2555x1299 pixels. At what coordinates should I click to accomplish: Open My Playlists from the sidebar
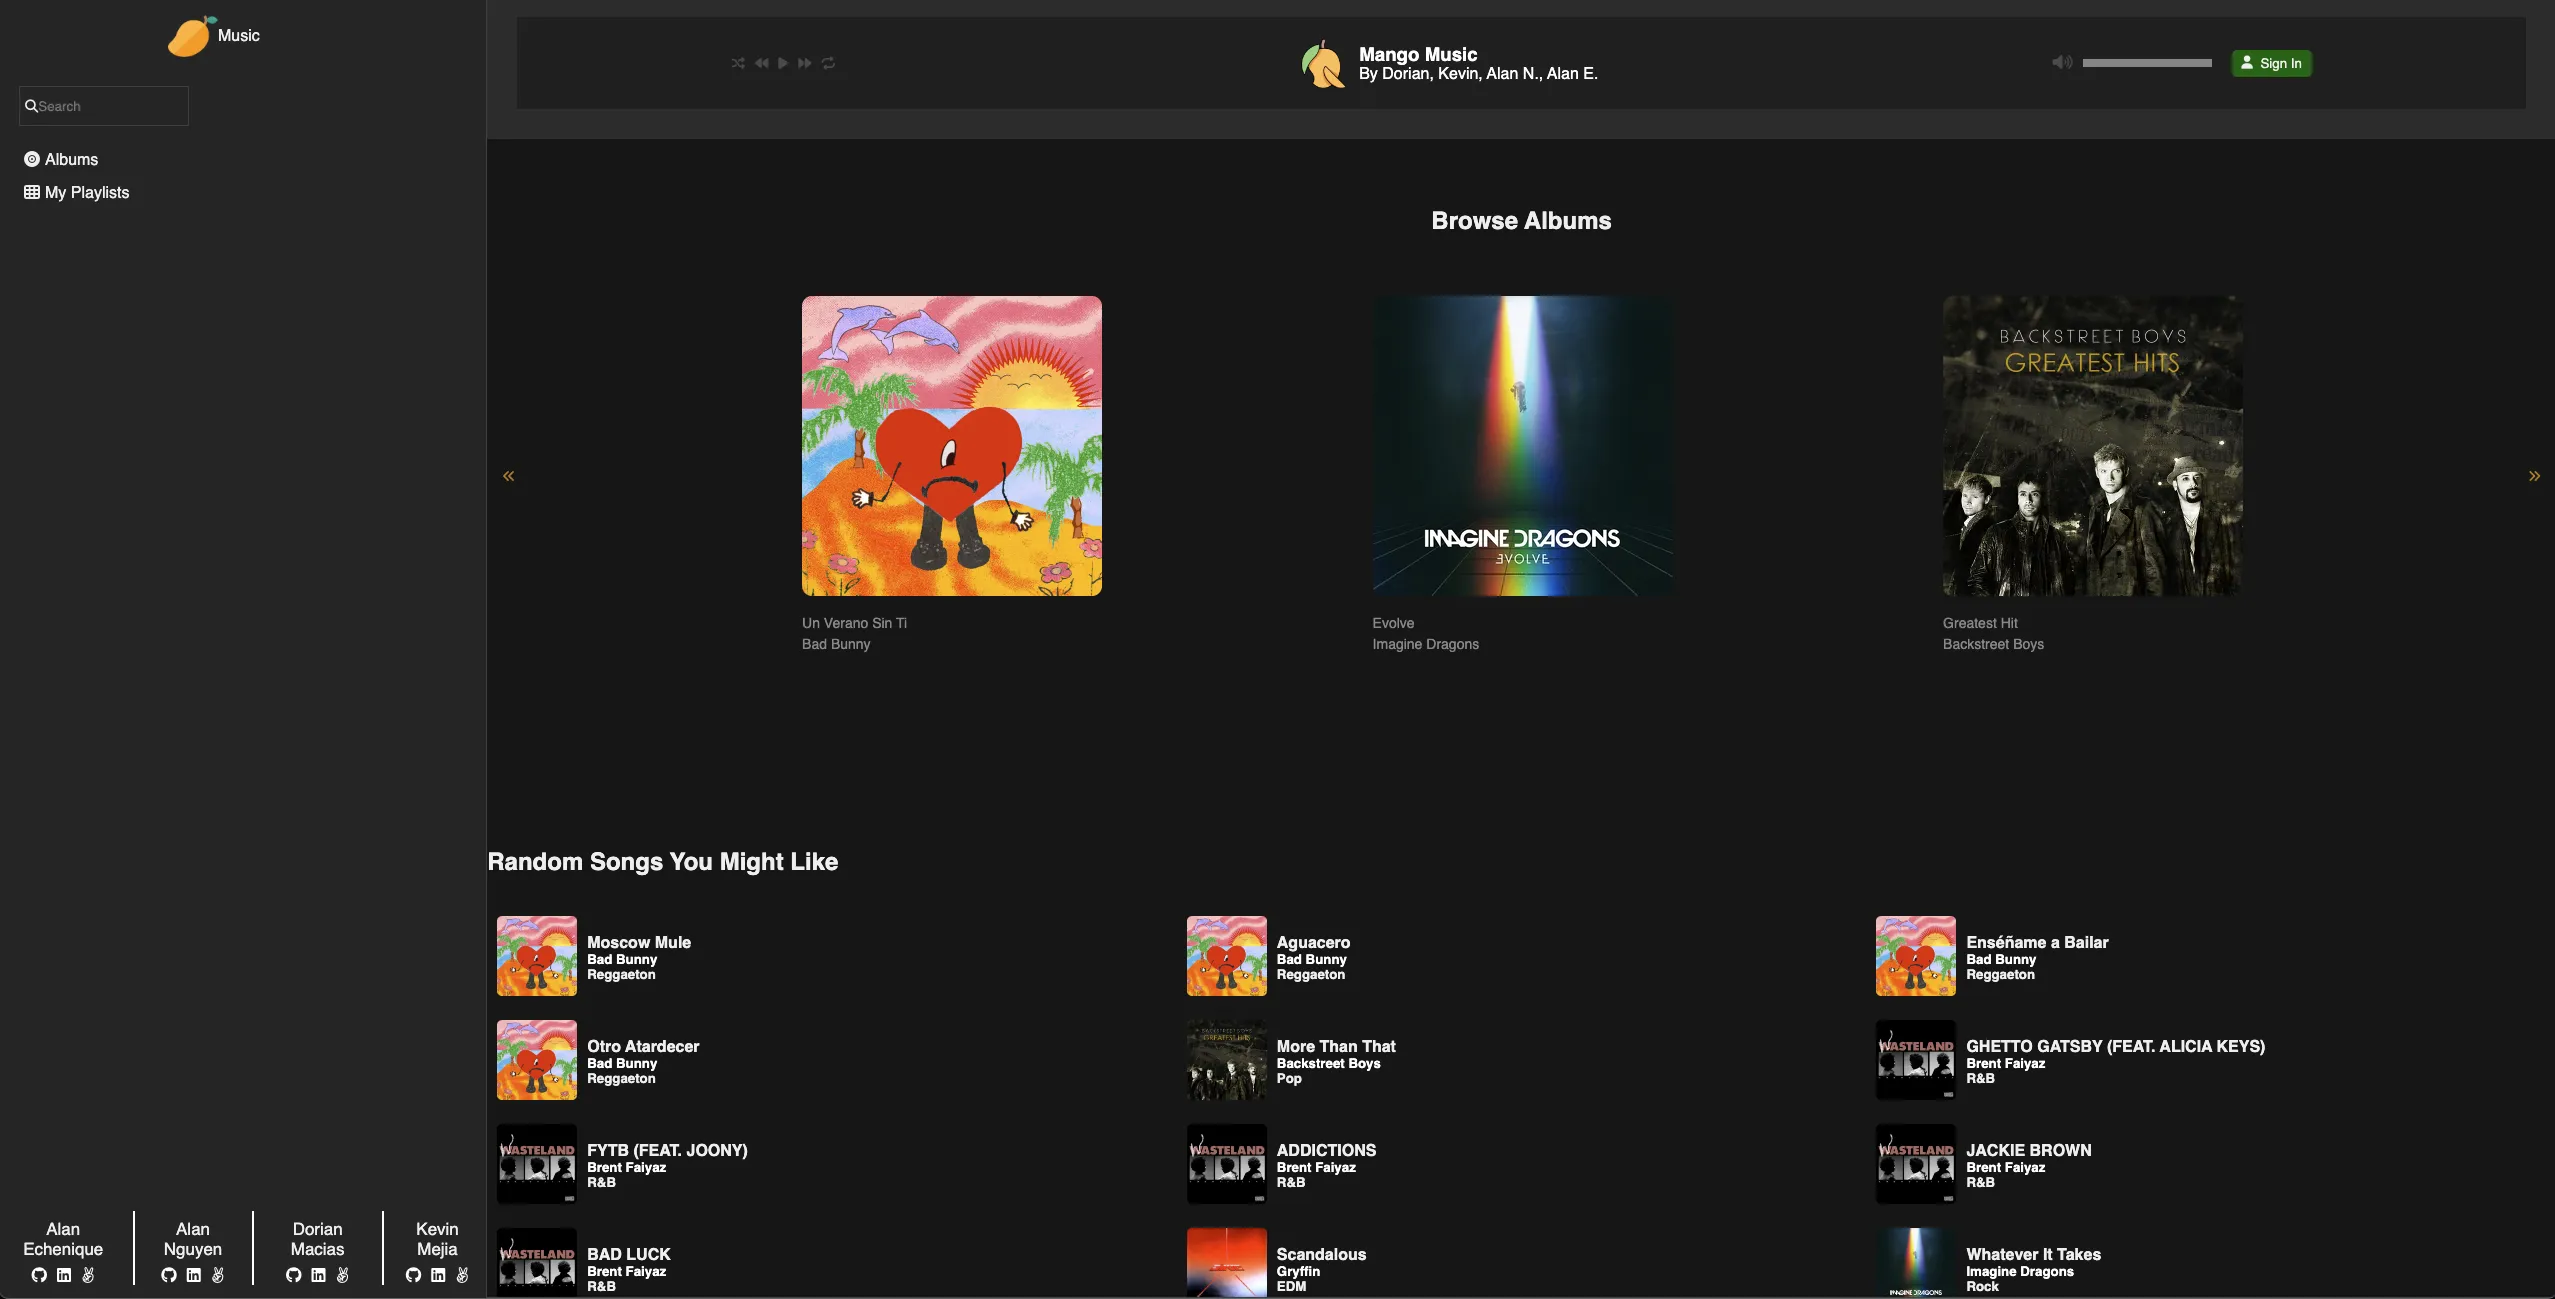(85, 191)
